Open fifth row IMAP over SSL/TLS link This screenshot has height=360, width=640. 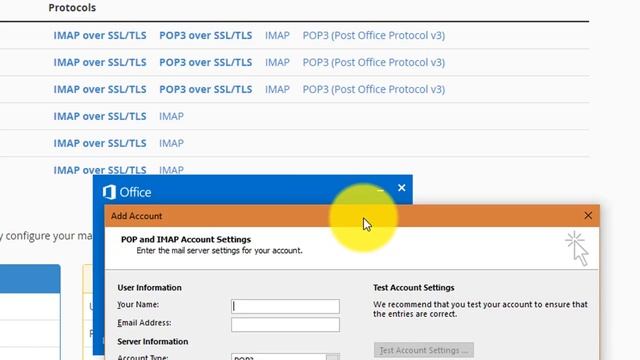100,143
